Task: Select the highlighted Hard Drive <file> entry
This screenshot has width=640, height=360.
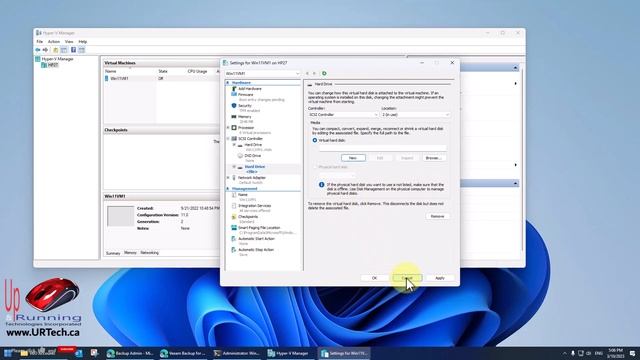Action: [263, 169]
